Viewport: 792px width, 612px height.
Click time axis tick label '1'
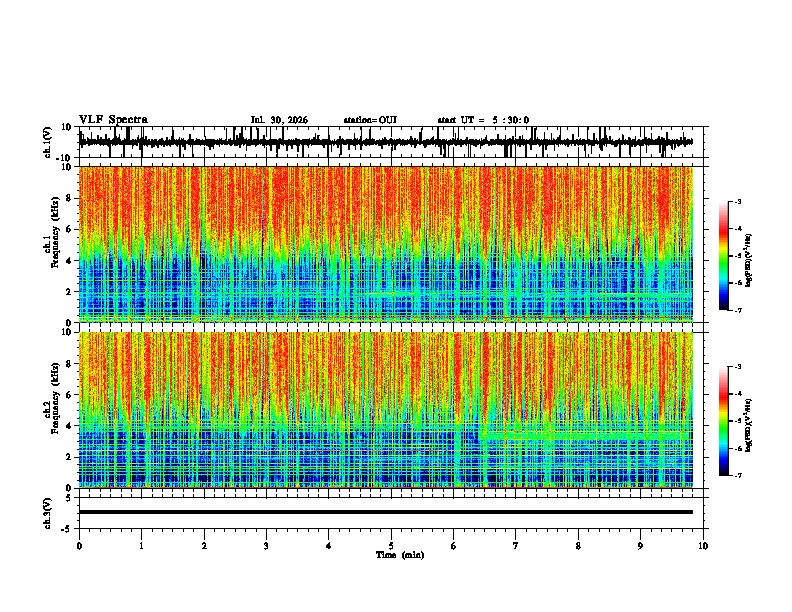point(141,546)
